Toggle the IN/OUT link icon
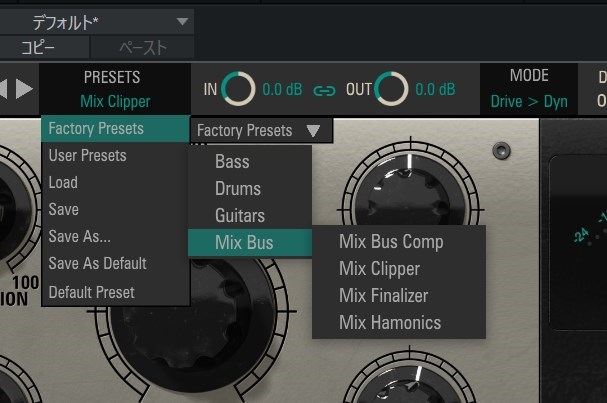 click(325, 90)
